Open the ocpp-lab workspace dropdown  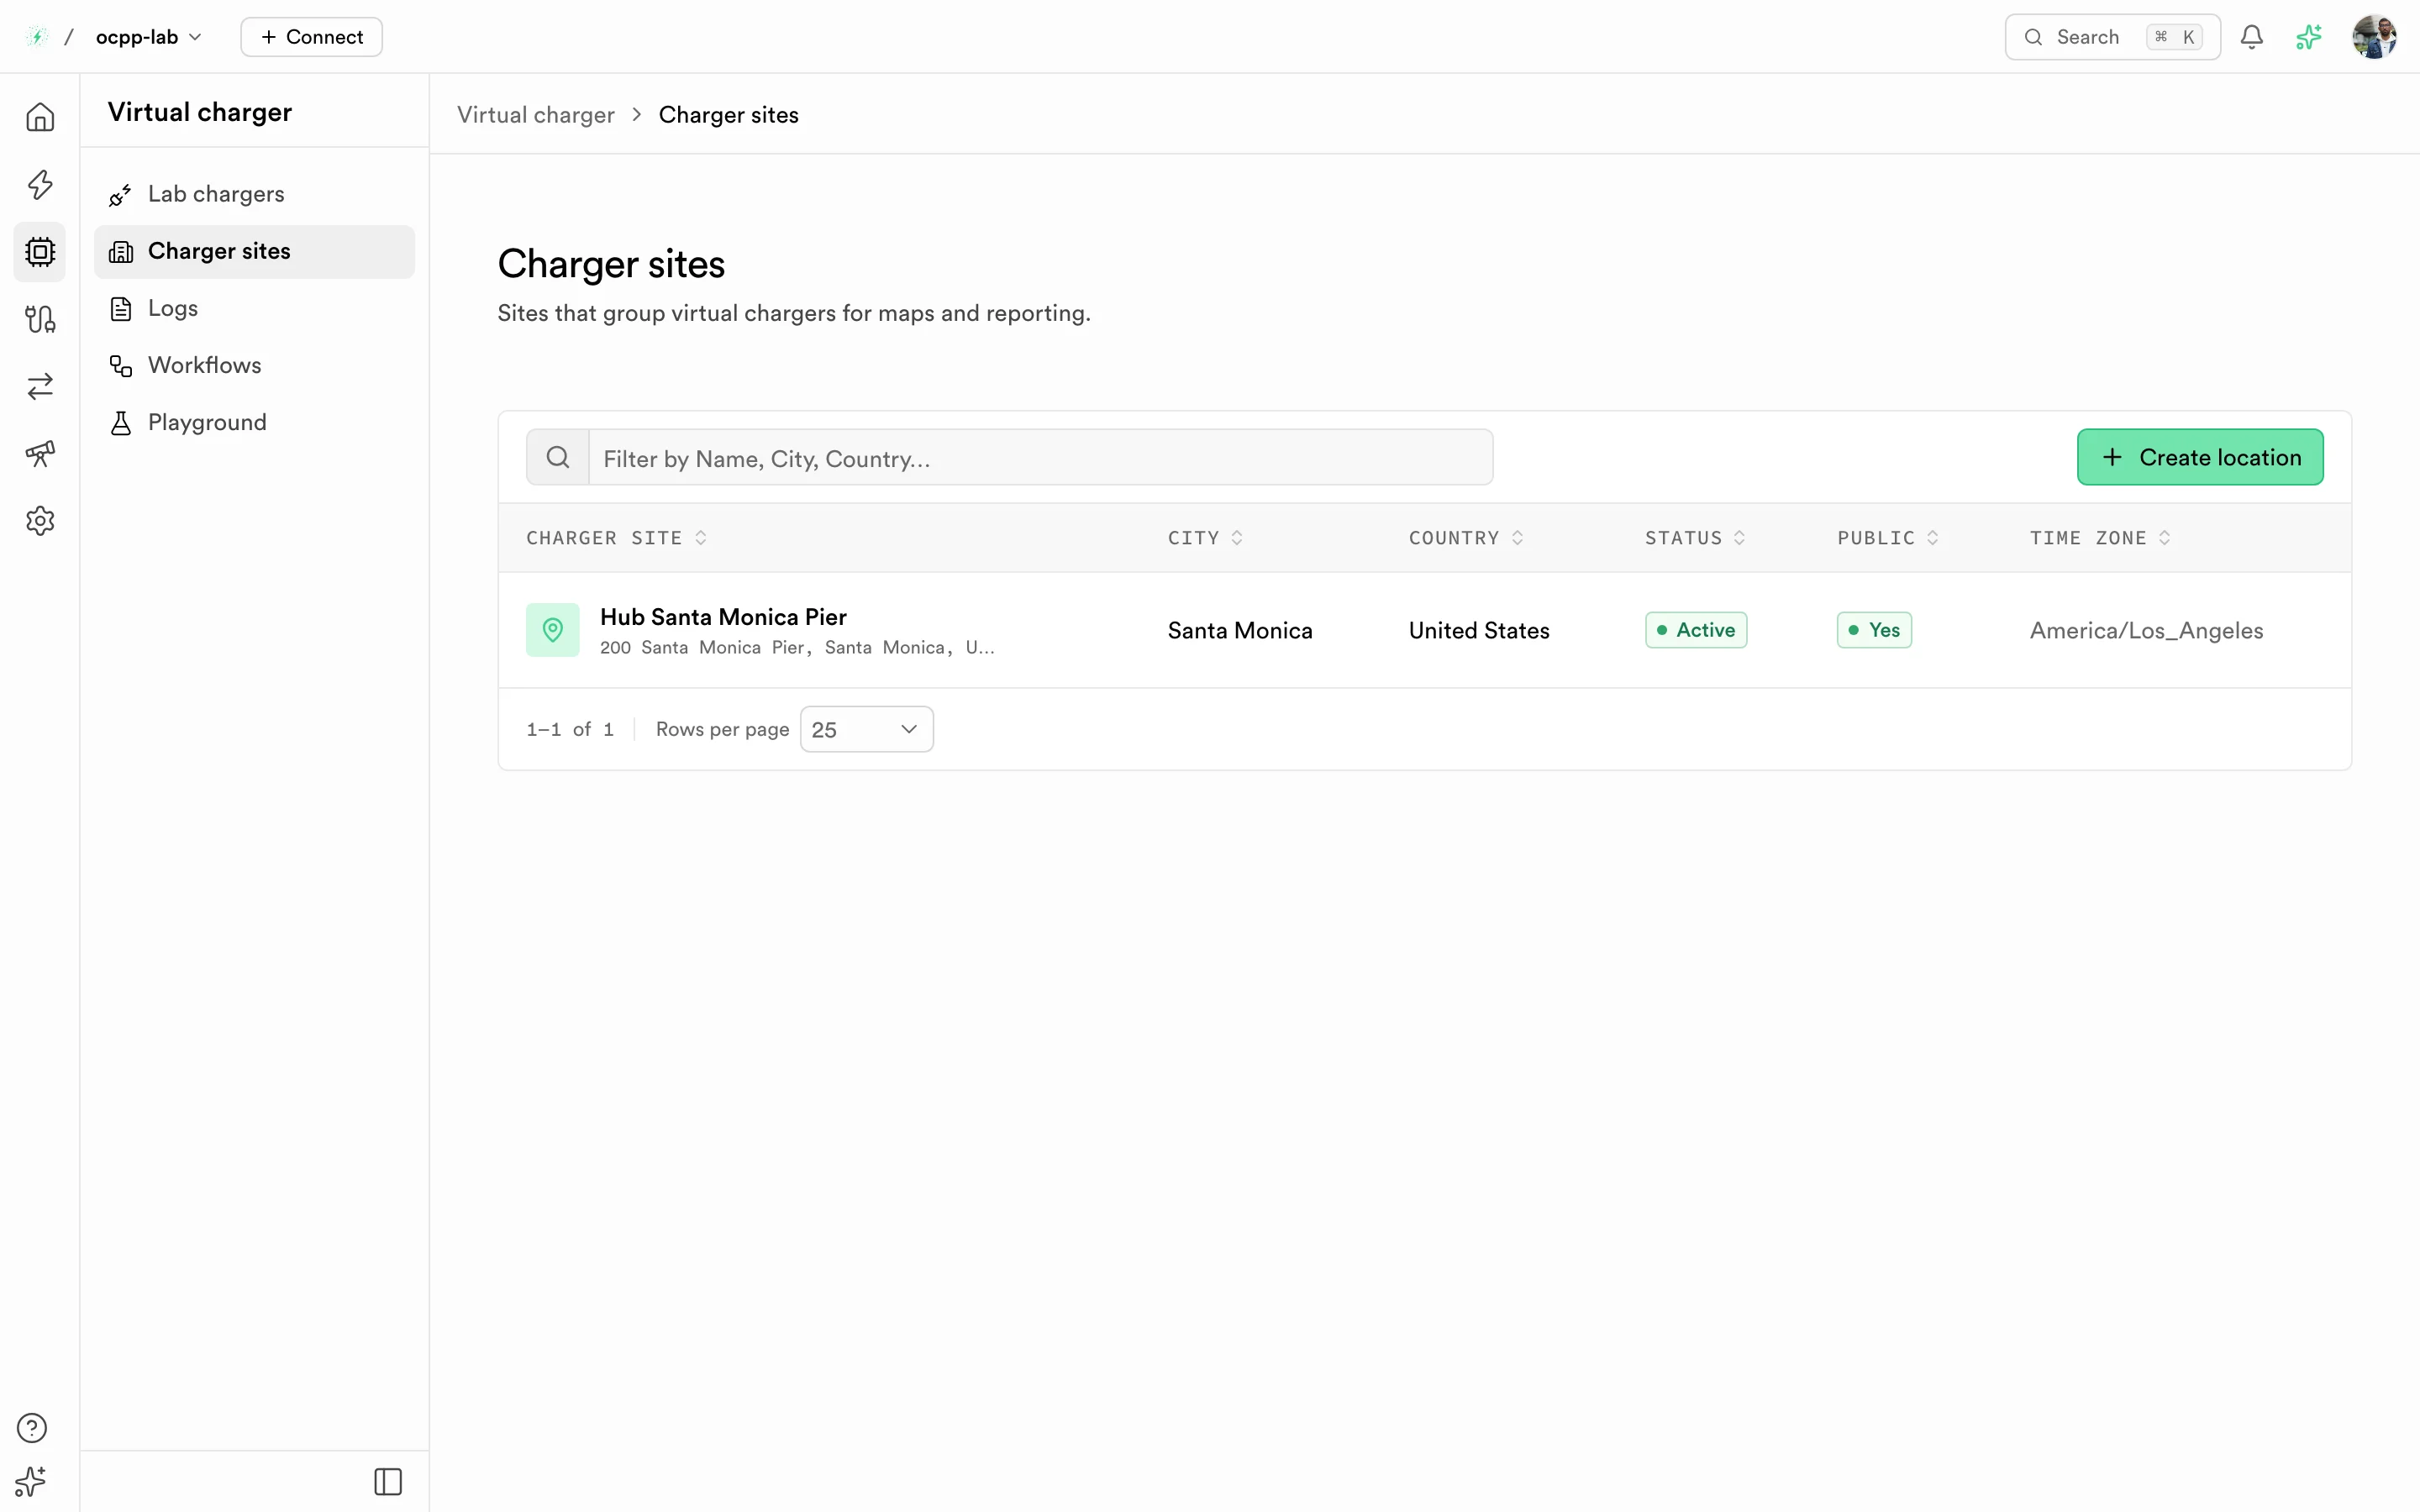click(x=148, y=37)
